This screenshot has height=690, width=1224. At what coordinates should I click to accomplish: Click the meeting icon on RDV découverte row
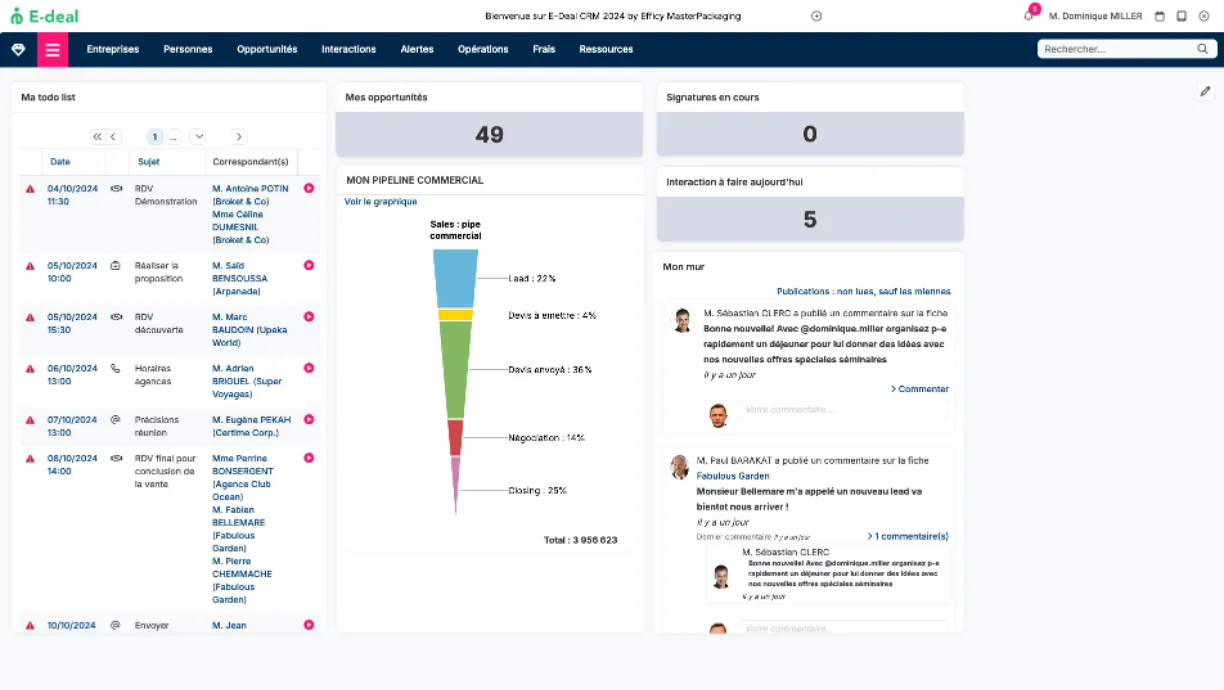116,316
